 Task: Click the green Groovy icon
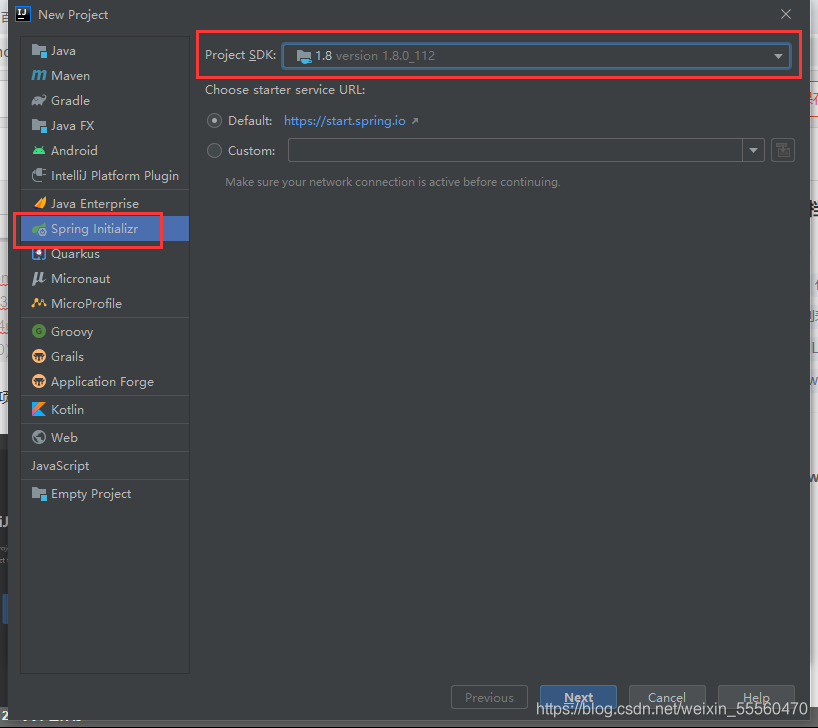[x=39, y=331]
